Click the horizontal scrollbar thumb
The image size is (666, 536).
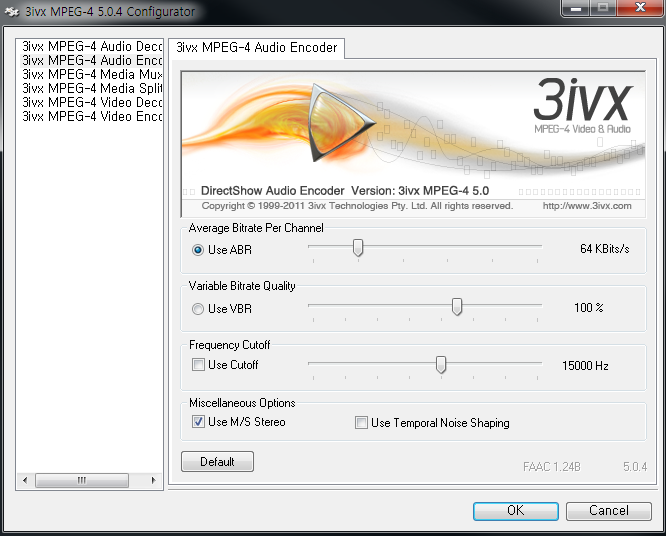pos(82,480)
